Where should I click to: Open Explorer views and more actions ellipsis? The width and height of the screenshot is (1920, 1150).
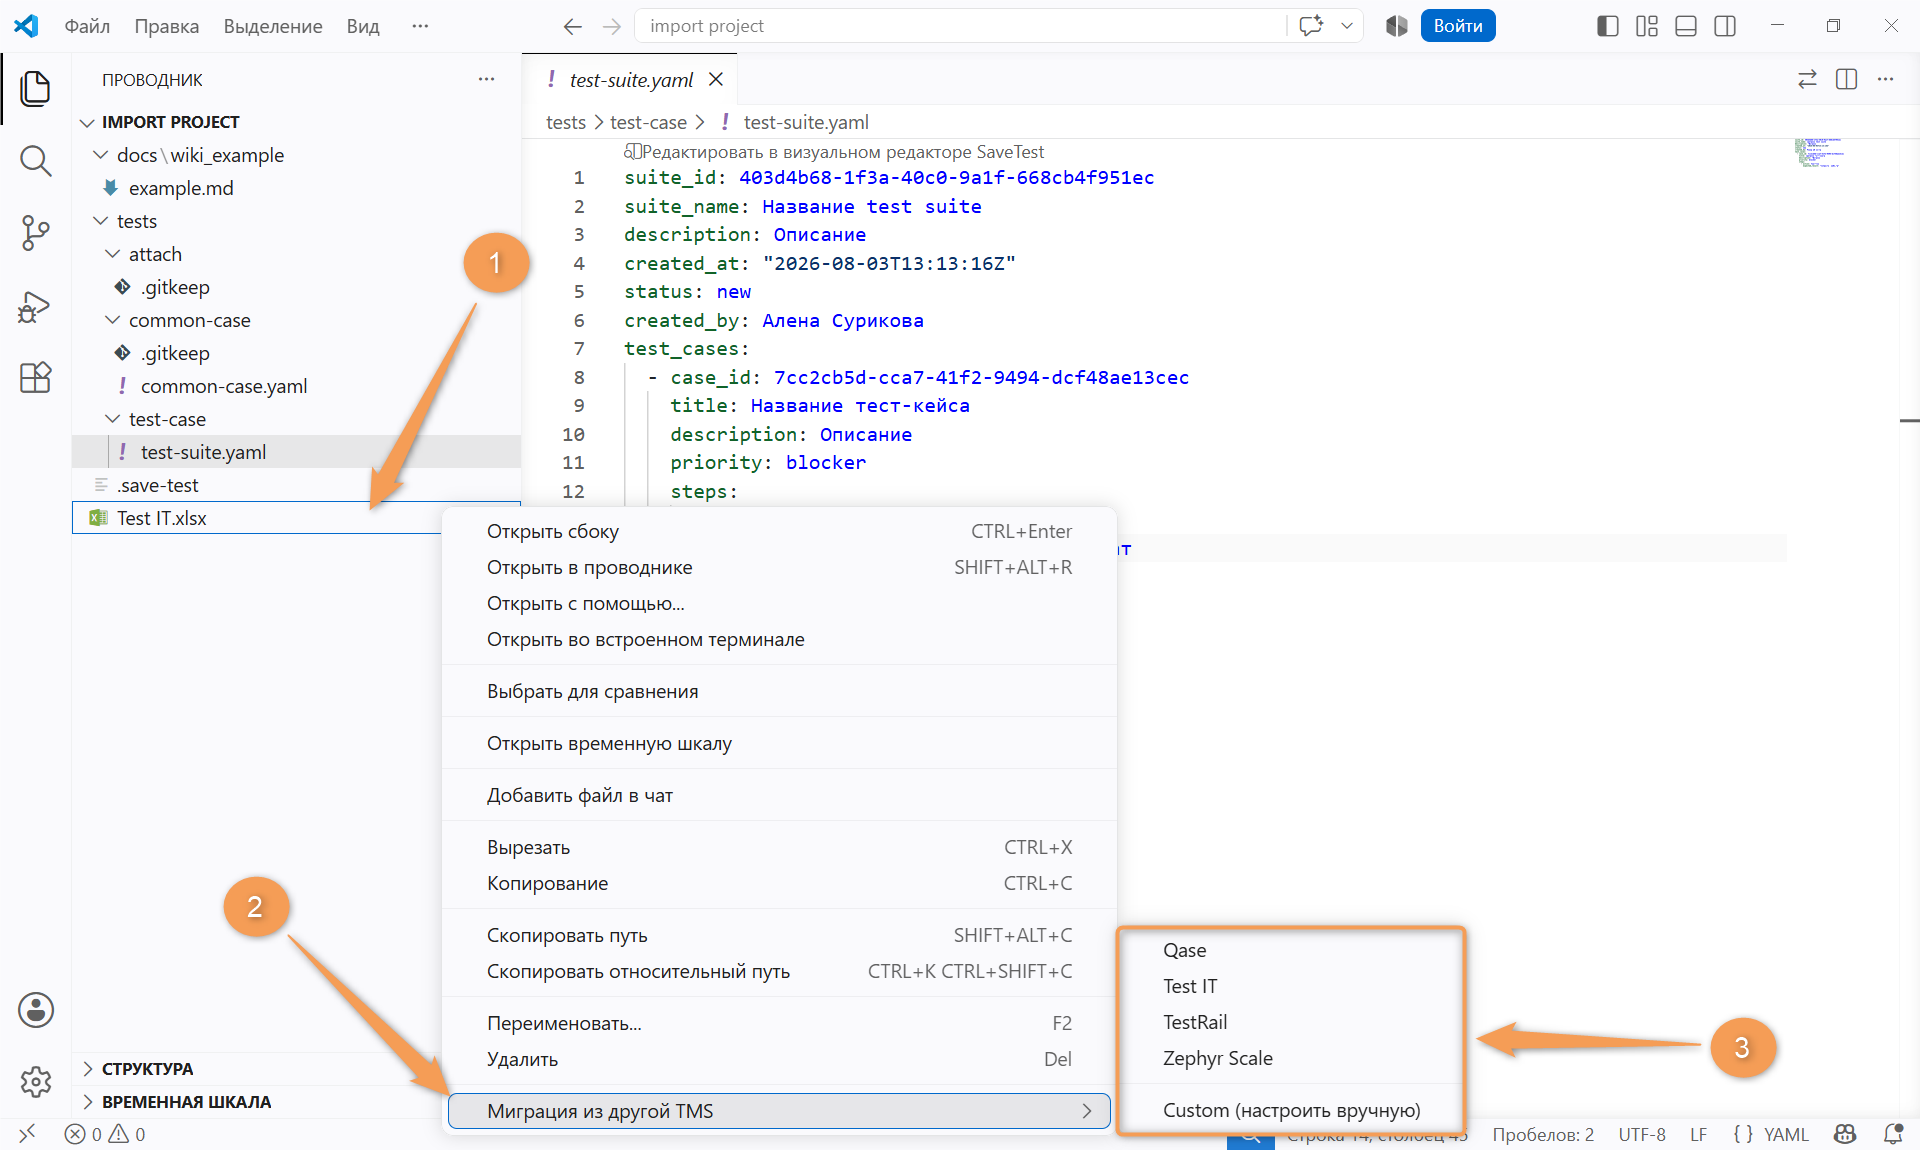pos(486,79)
